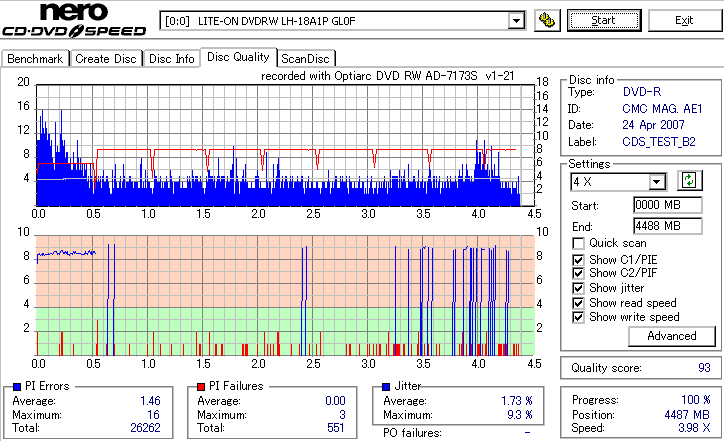Click the Jitter maximum 9.3 %
The image size is (724, 441).
click(519, 415)
